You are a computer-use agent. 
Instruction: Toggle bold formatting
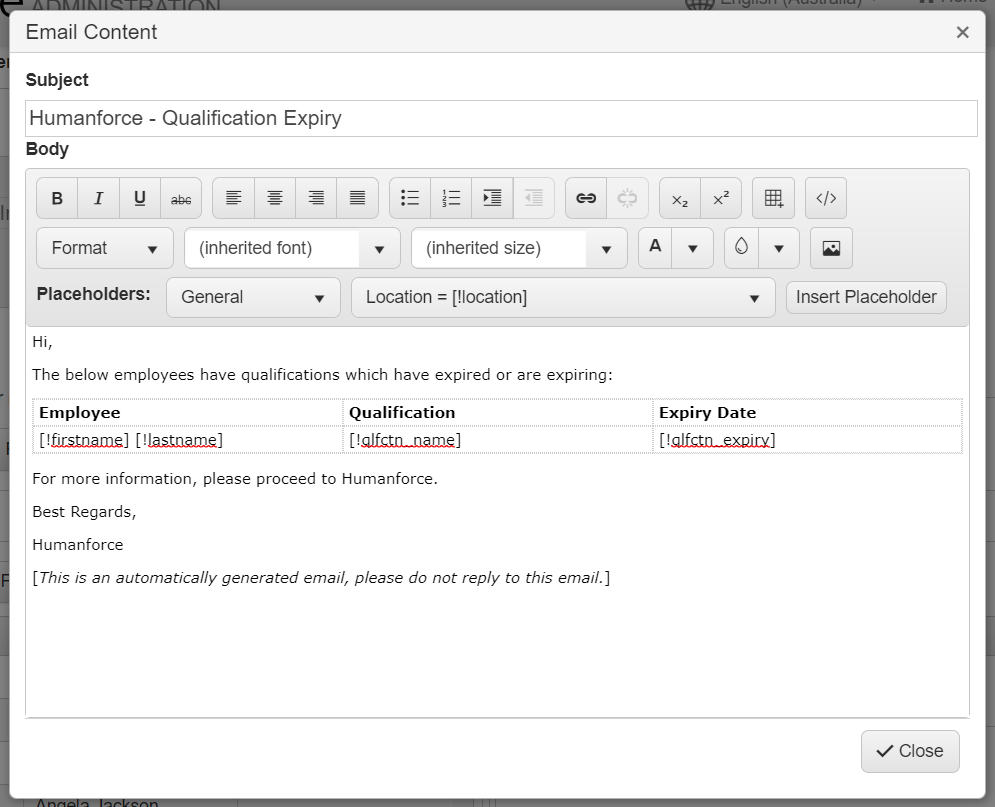coord(57,199)
